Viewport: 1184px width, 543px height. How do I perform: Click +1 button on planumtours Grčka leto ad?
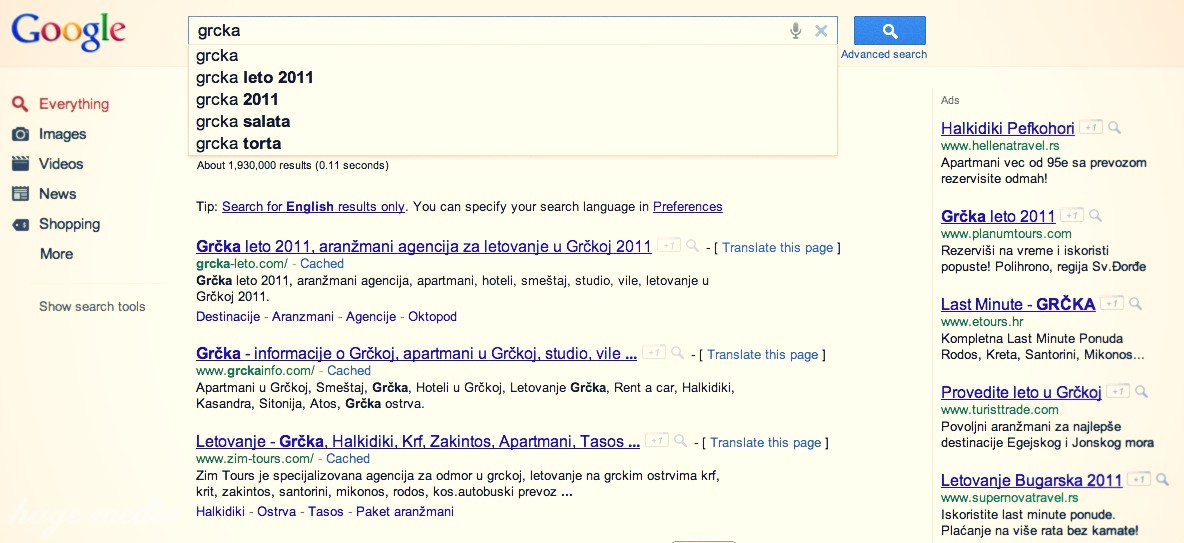1072,215
